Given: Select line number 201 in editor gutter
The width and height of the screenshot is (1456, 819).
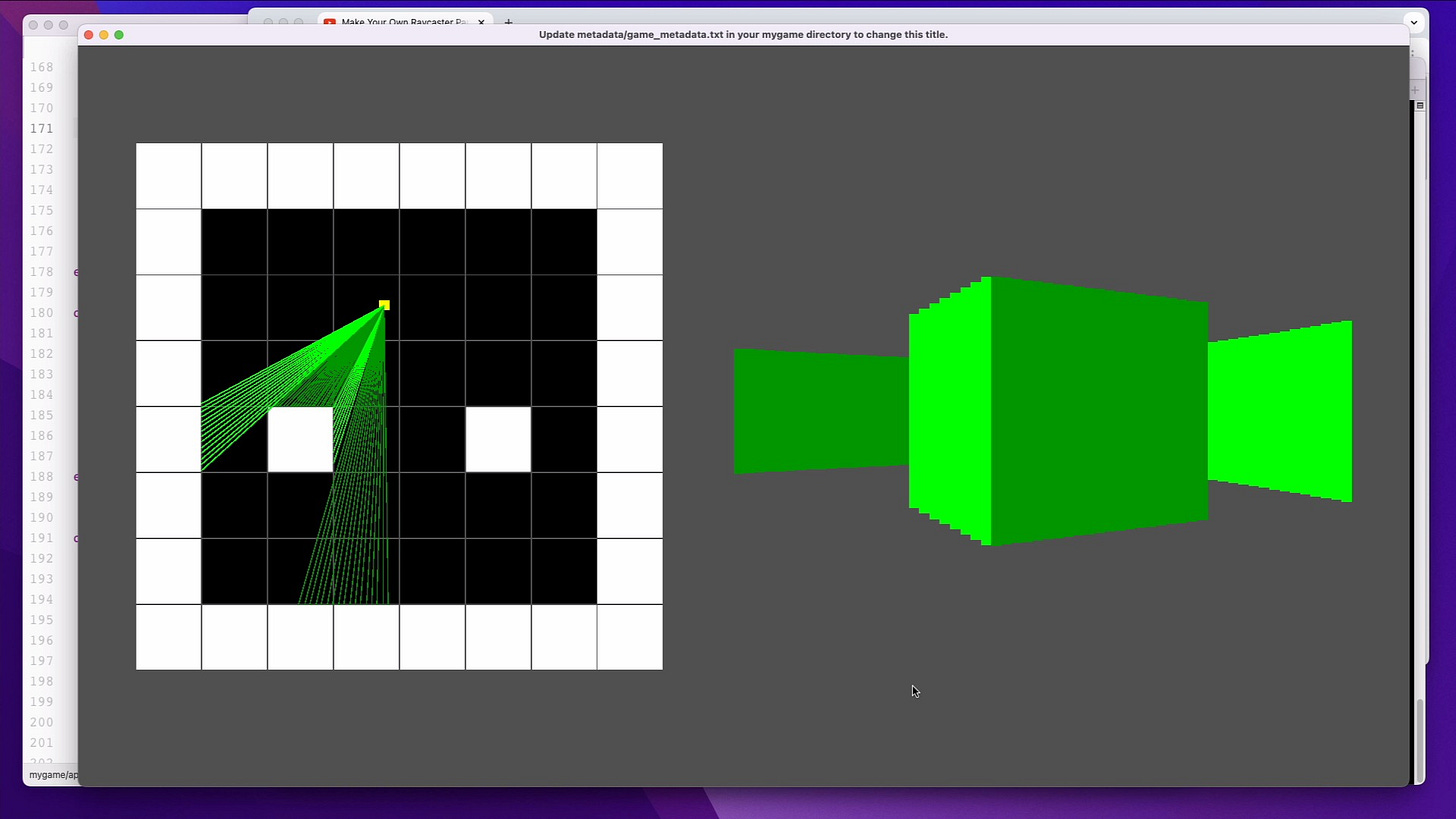Looking at the screenshot, I should coord(41,743).
